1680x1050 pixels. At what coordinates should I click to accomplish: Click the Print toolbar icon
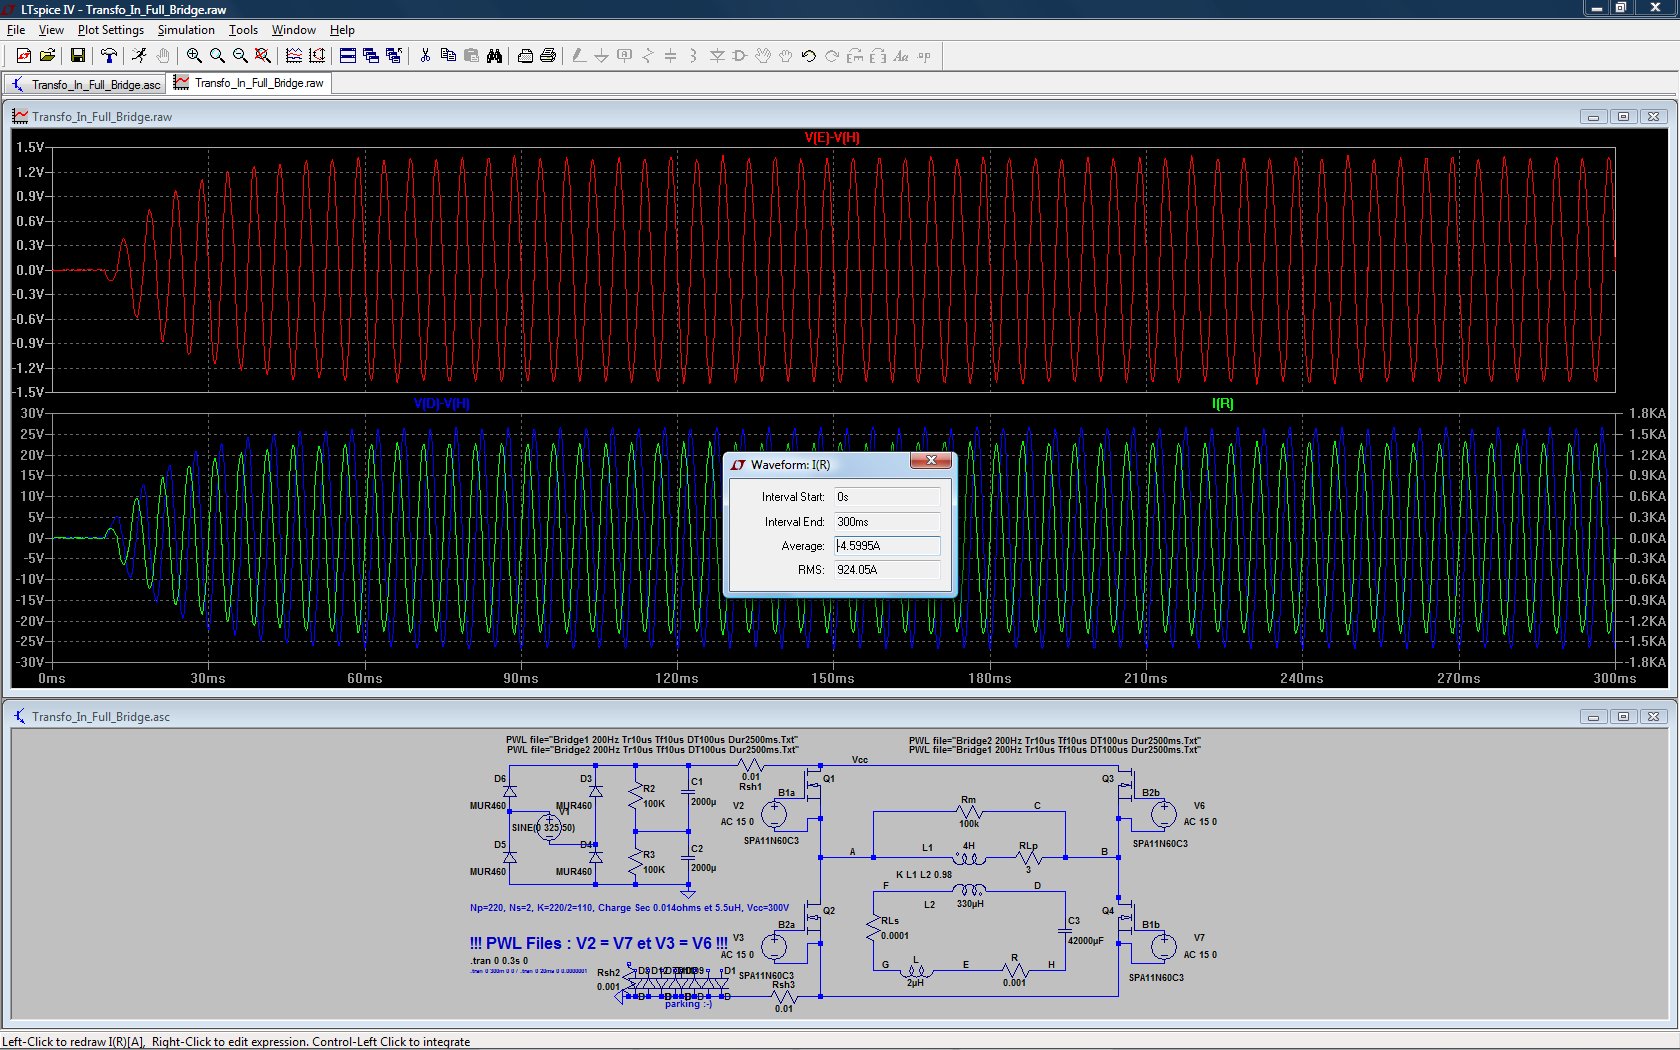(548, 56)
